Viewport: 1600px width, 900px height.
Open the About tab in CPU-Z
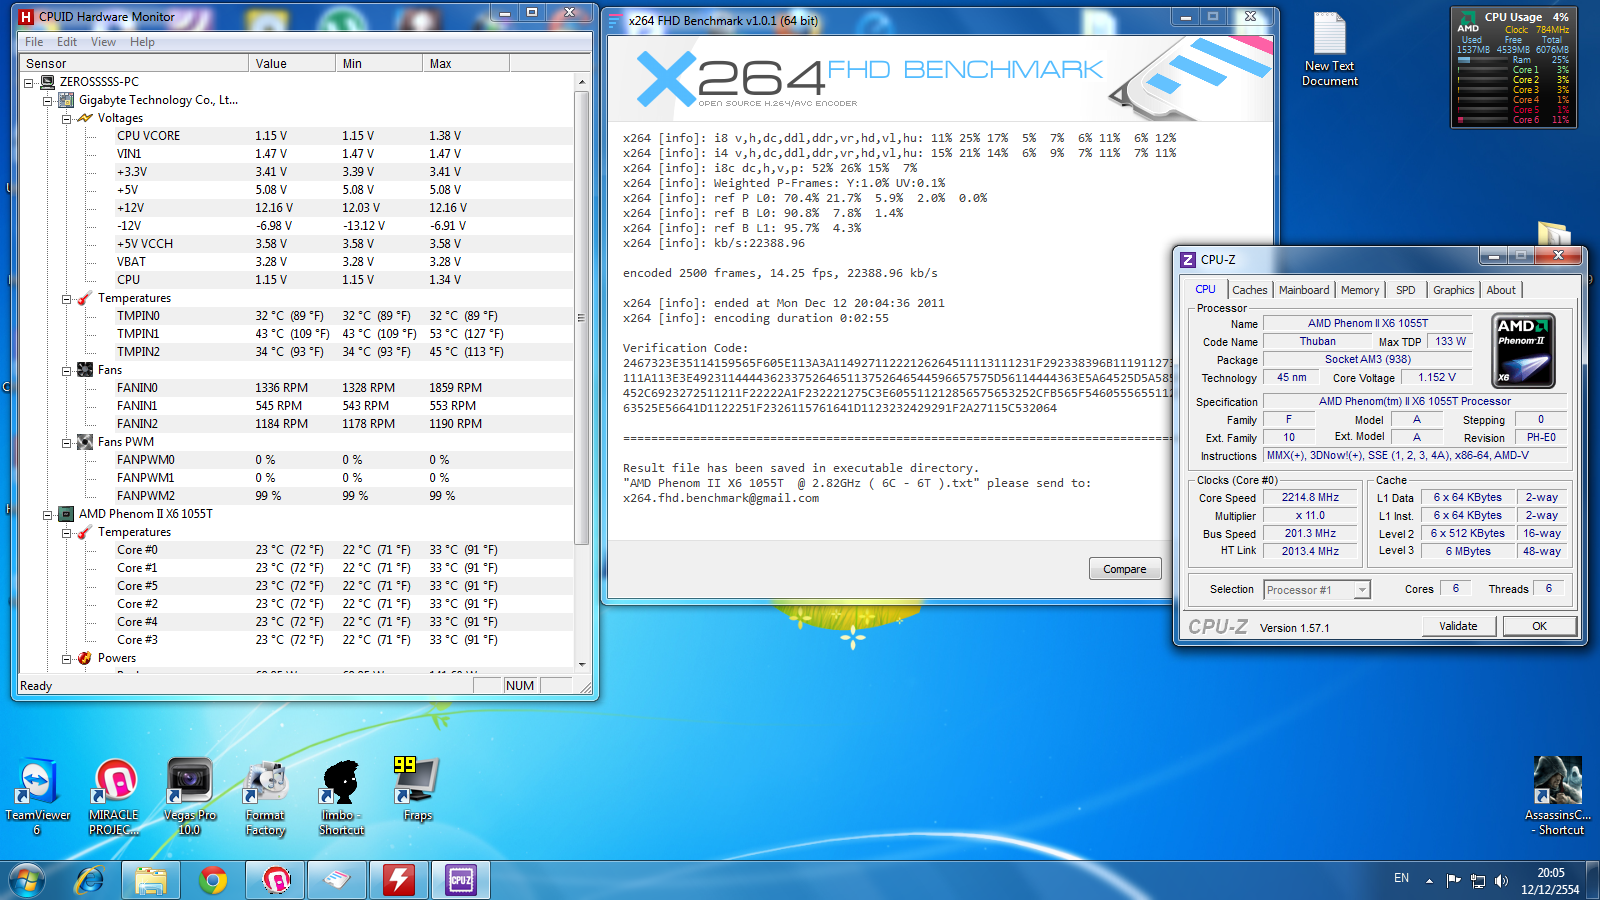(1501, 290)
